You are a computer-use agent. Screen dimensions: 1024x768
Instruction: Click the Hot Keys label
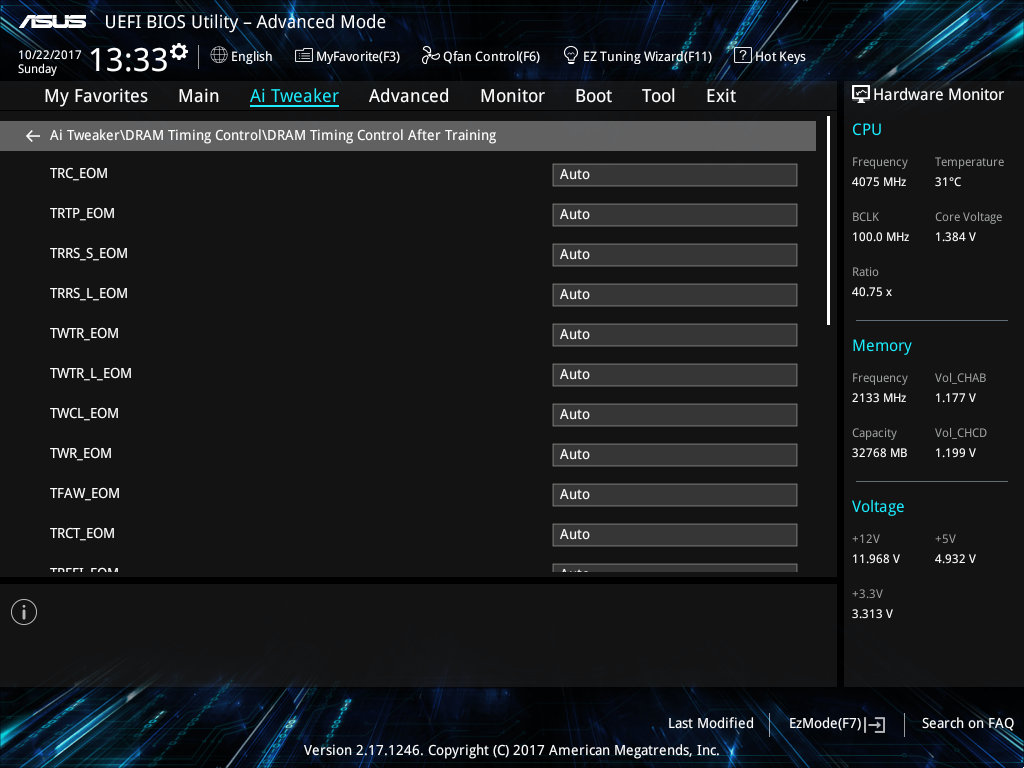pyautogui.click(x=780, y=57)
